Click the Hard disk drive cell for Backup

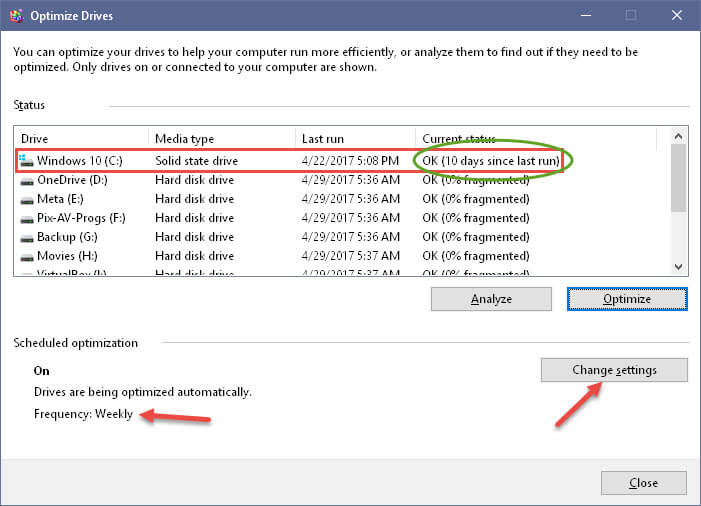pyautogui.click(x=194, y=237)
